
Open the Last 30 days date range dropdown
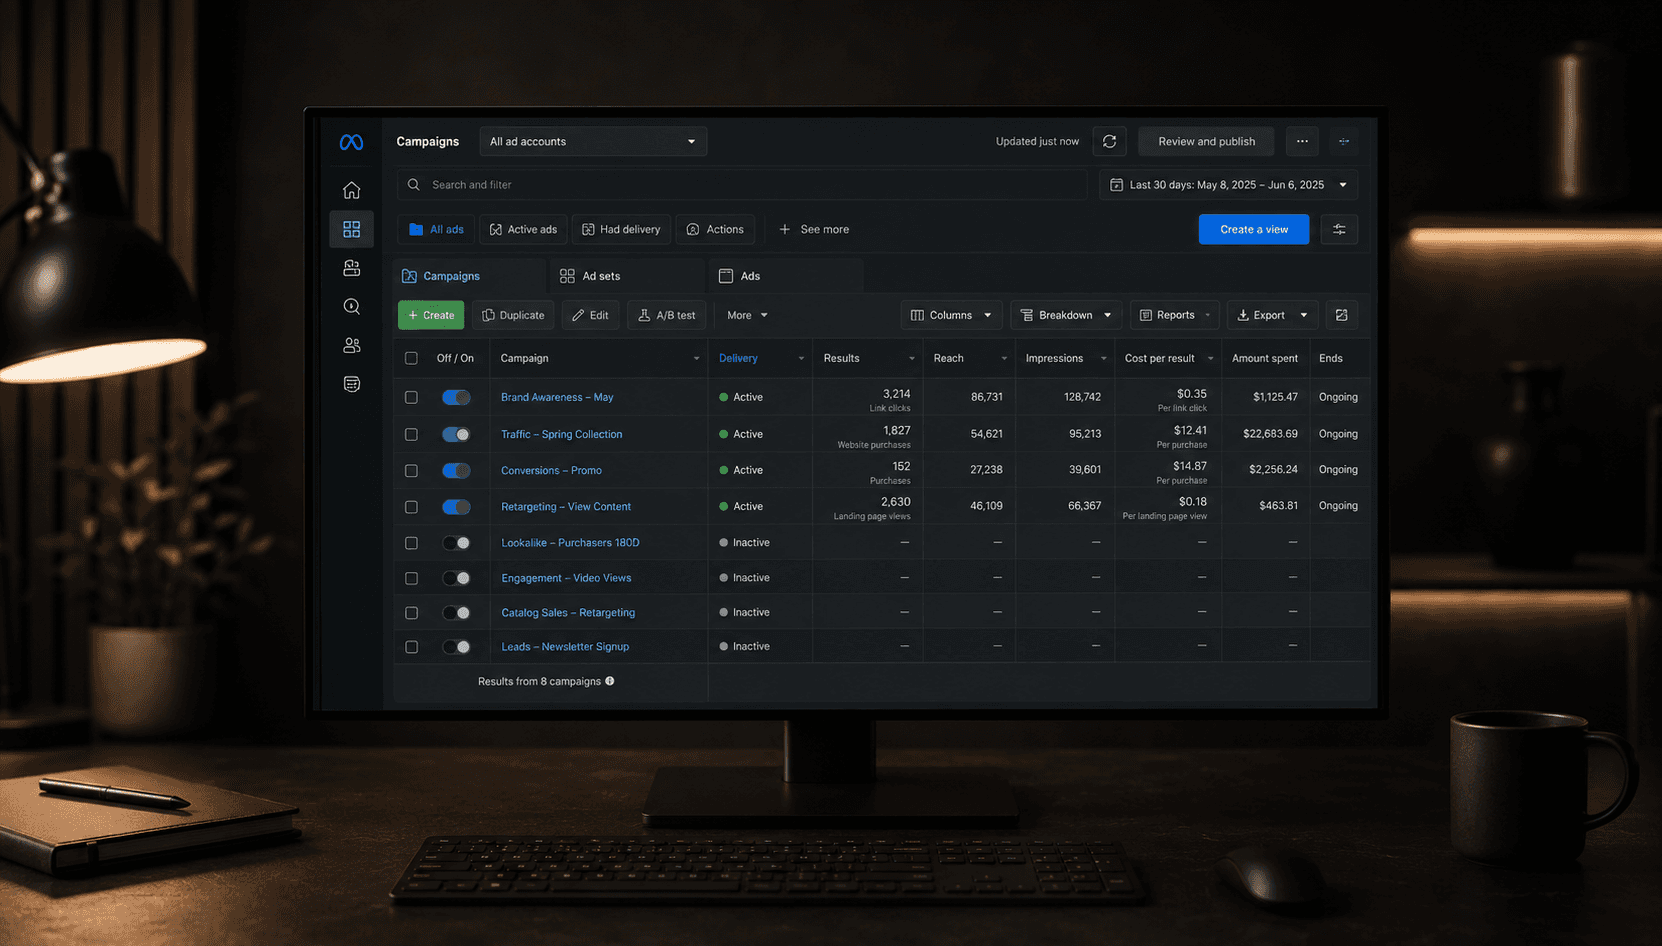click(1229, 185)
